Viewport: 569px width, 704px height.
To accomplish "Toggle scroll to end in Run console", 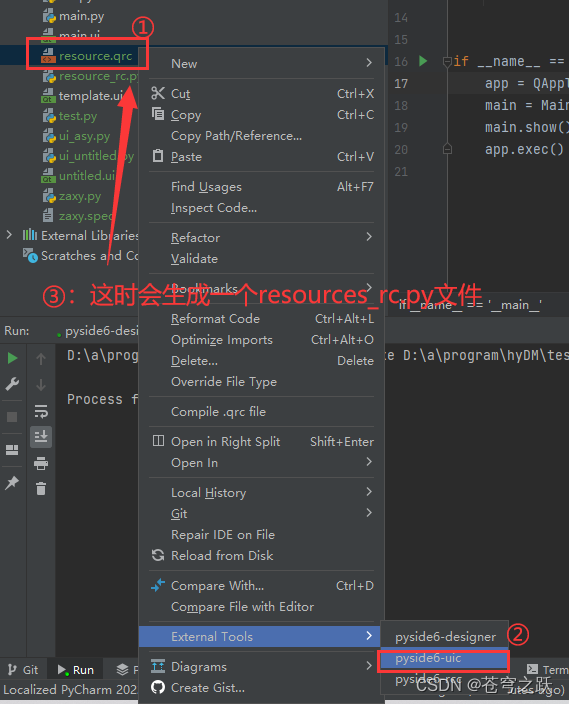I will (41, 436).
